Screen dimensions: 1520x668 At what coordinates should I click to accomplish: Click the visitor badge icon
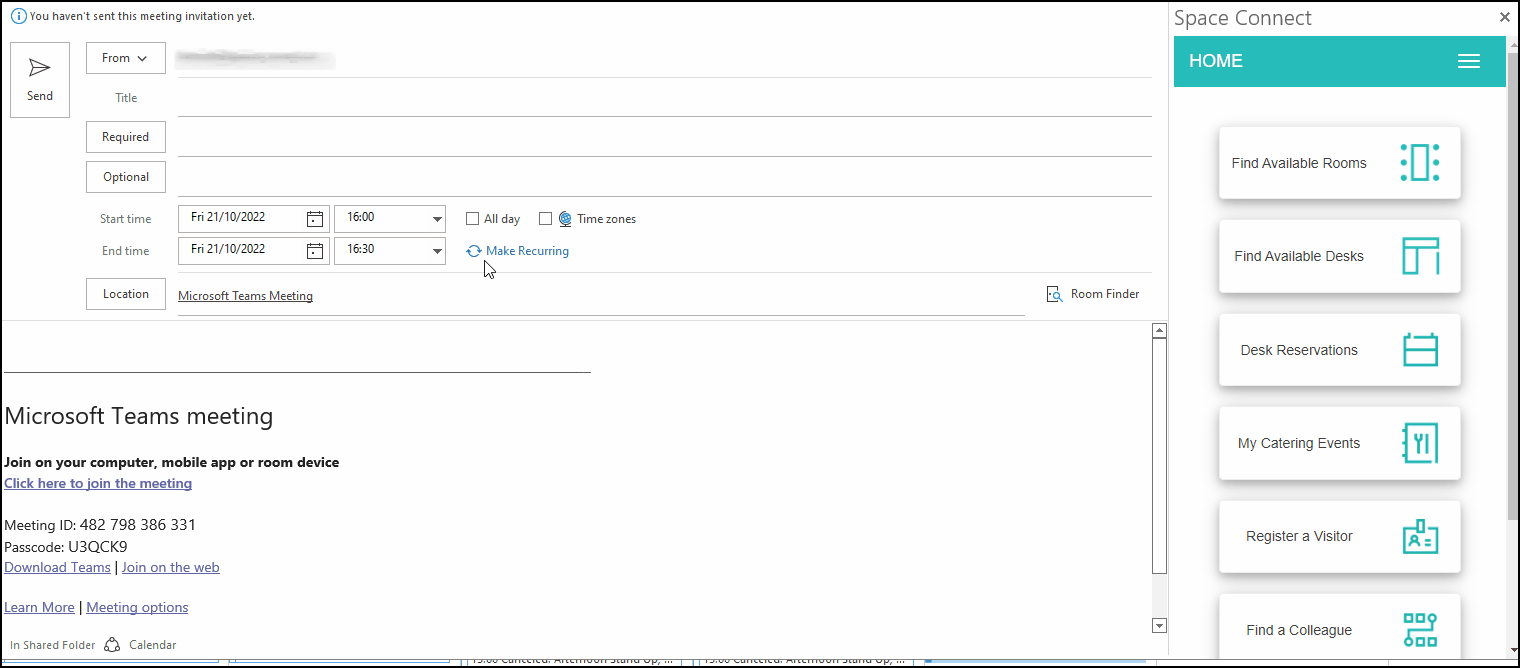tap(1420, 537)
